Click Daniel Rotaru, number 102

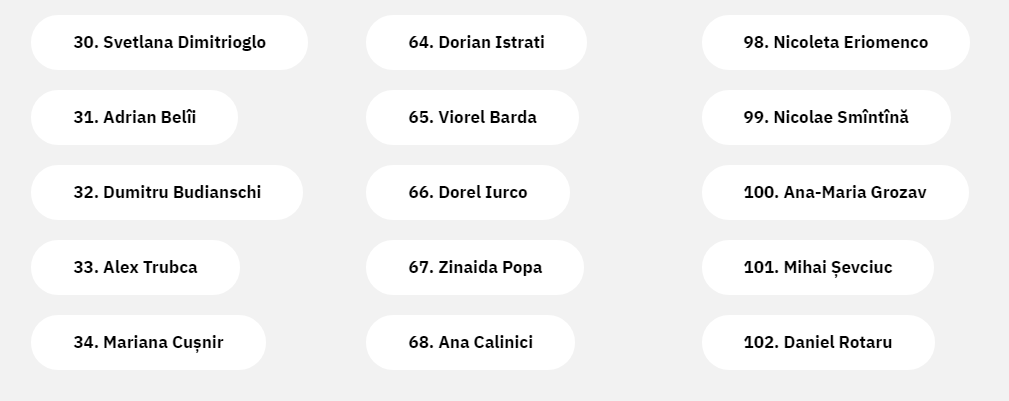pyautogui.click(x=818, y=342)
